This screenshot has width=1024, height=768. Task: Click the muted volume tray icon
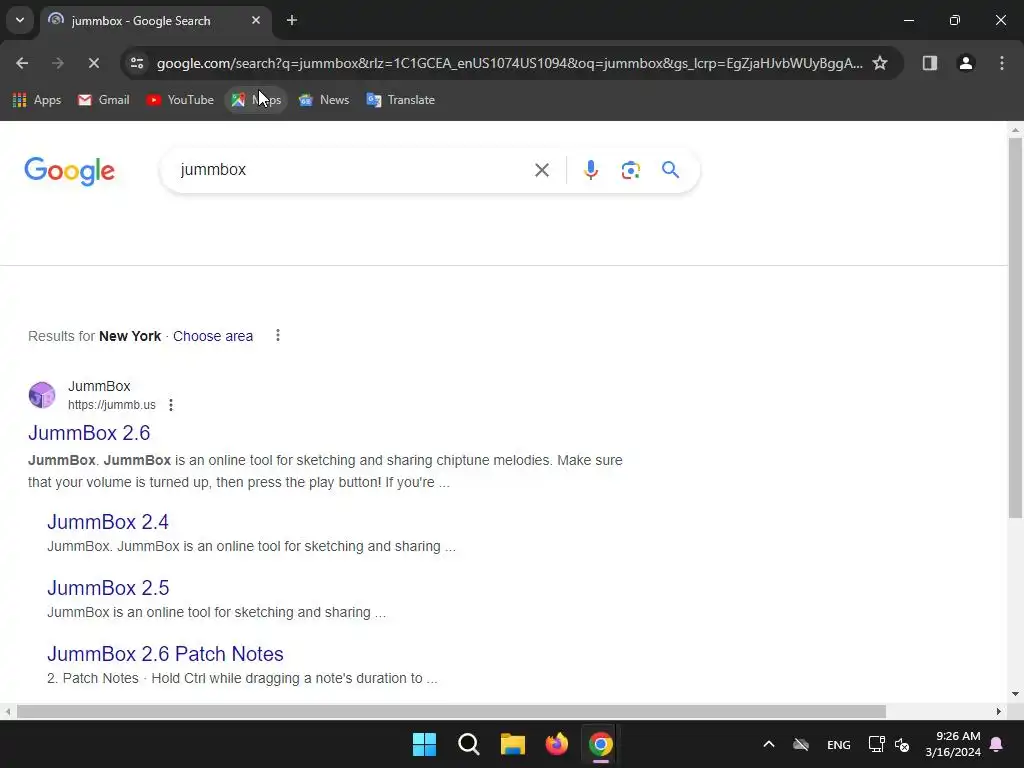click(x=902, y=744)
